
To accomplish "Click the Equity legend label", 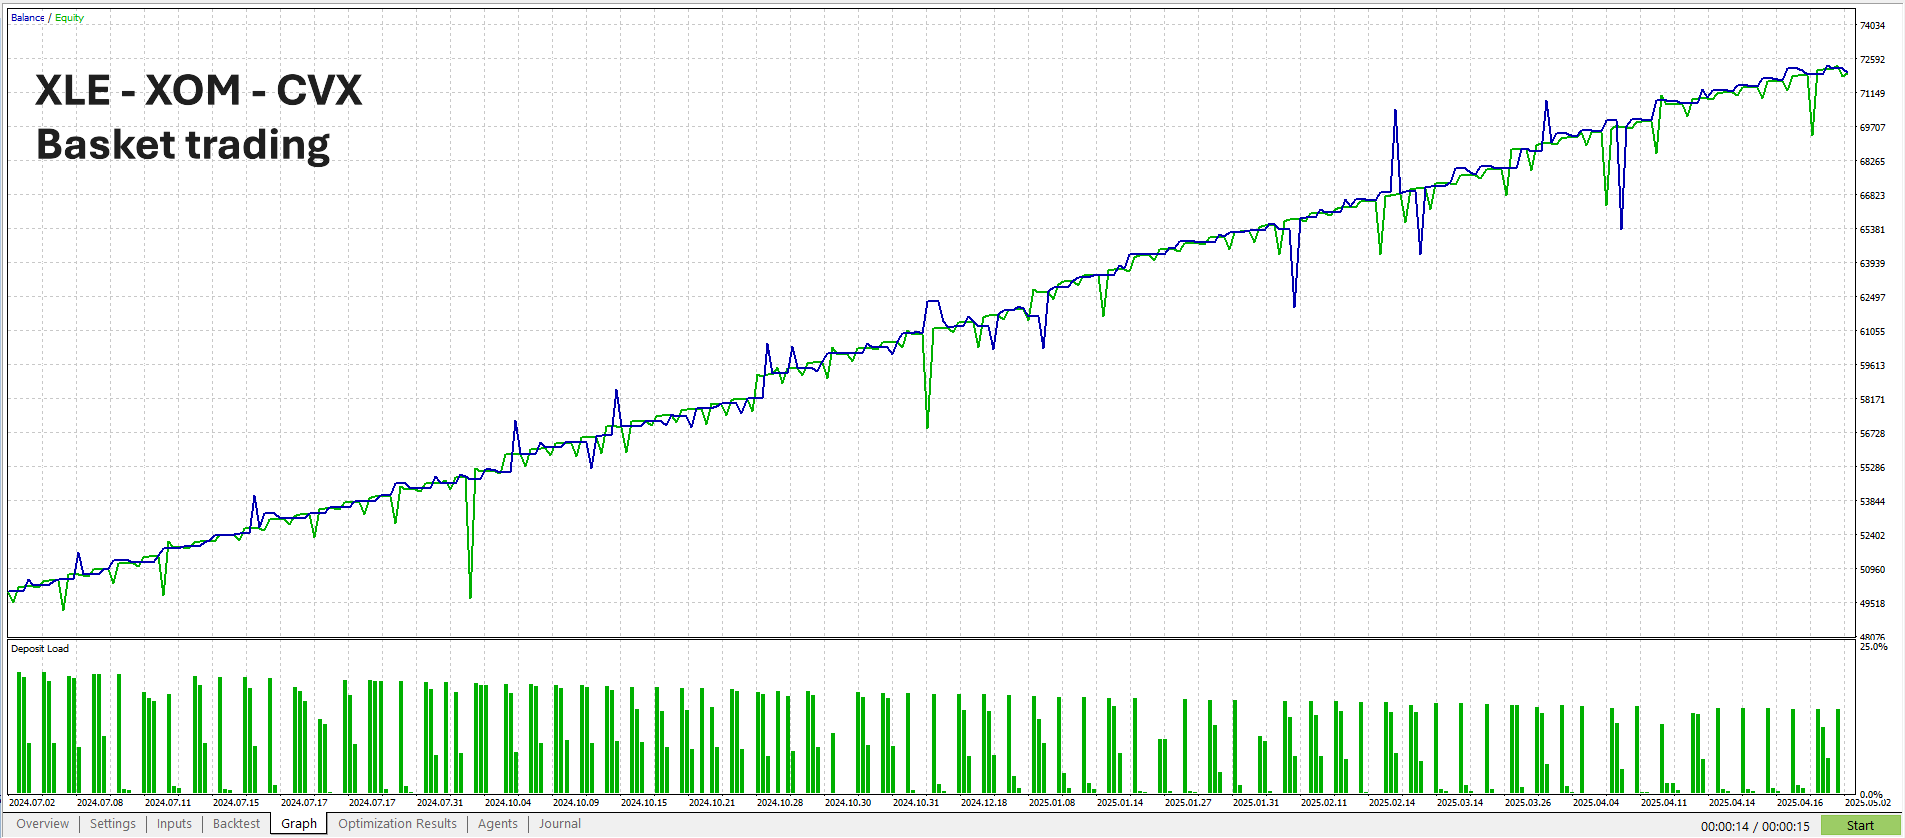I will [70, 18].
